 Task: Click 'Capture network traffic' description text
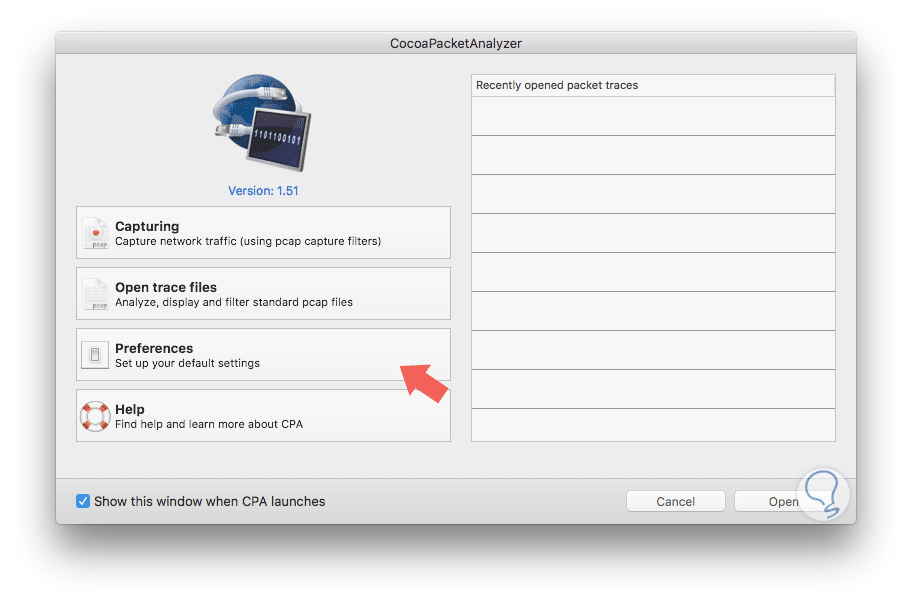248,241
